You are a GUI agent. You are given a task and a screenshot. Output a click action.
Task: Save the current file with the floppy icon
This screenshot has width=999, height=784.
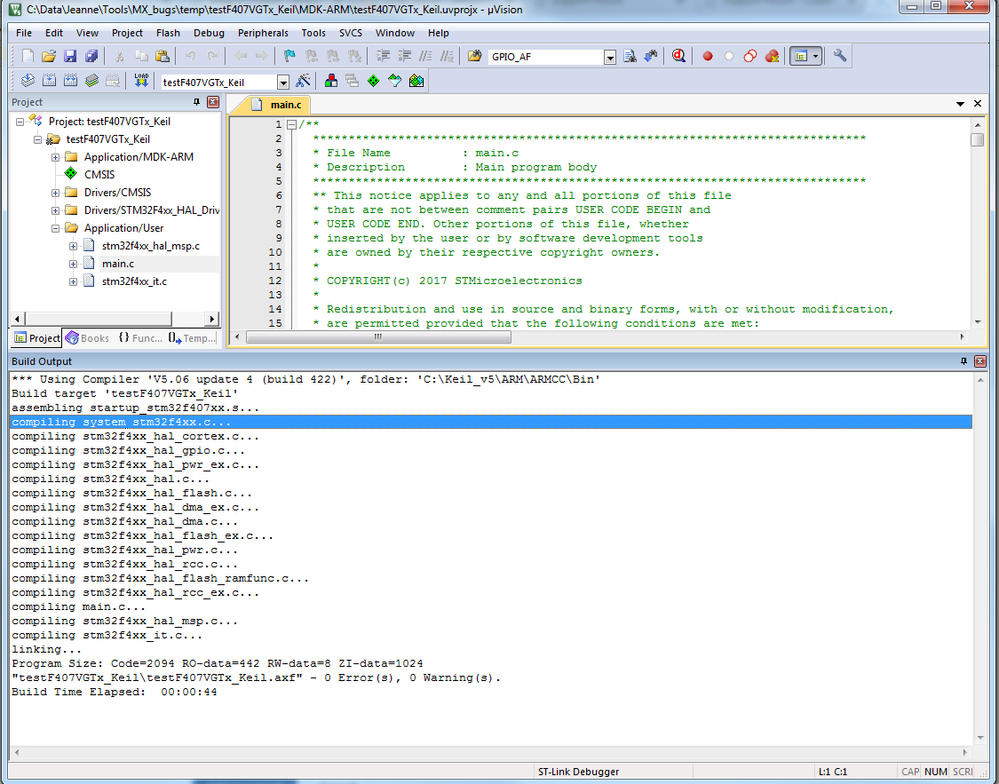tap(70, 56)
